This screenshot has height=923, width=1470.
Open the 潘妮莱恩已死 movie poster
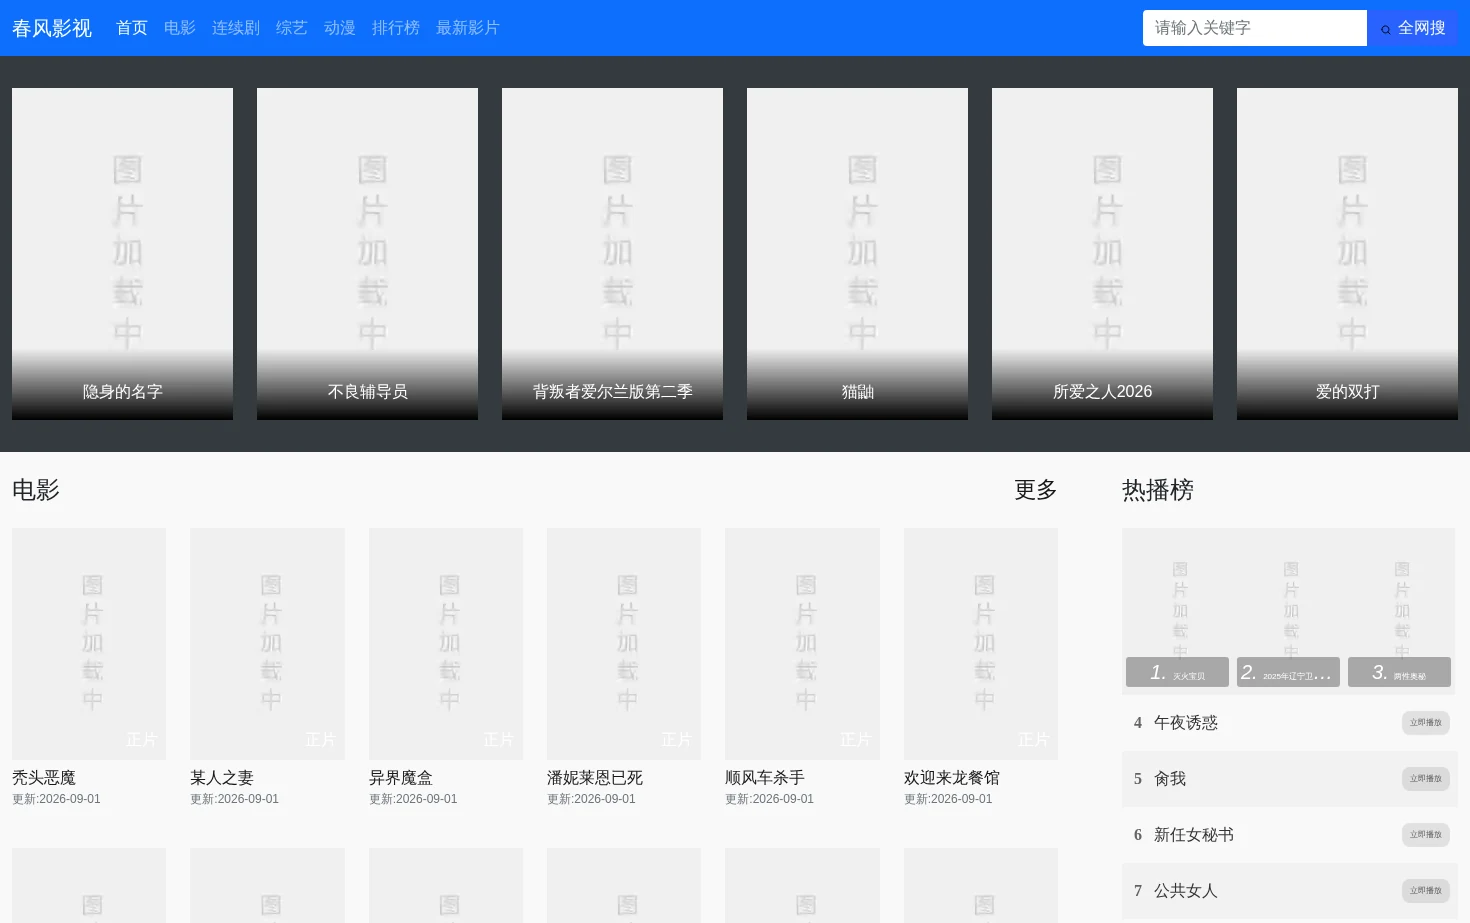tap(624, 644)
